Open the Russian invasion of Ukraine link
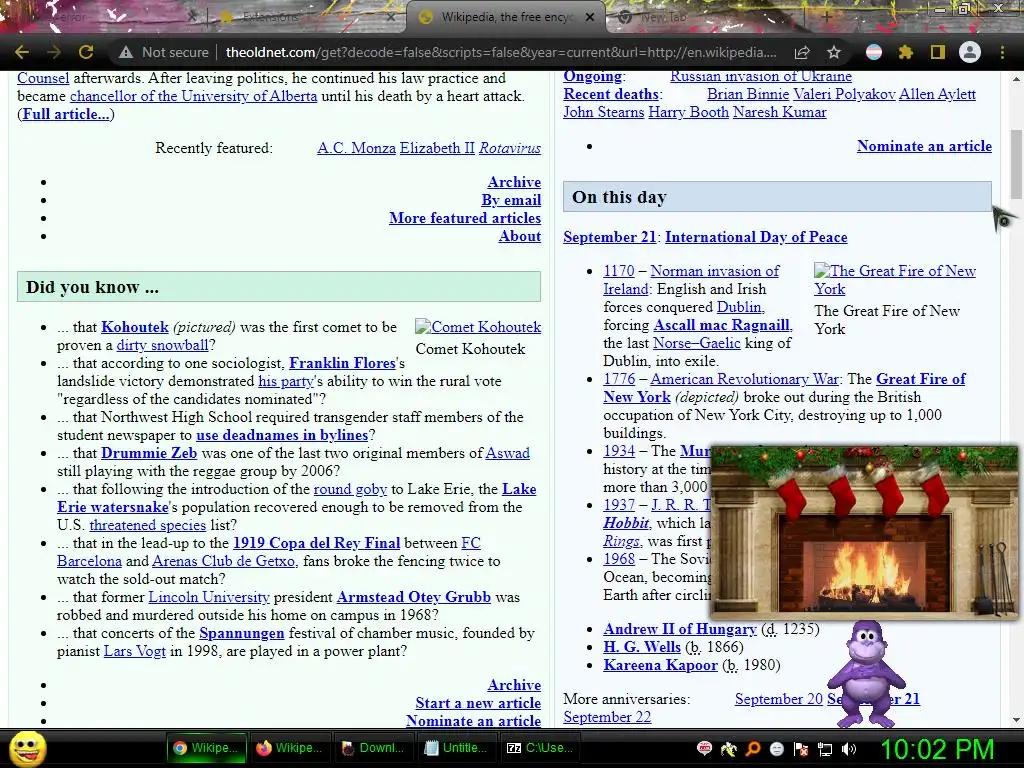 761,76
